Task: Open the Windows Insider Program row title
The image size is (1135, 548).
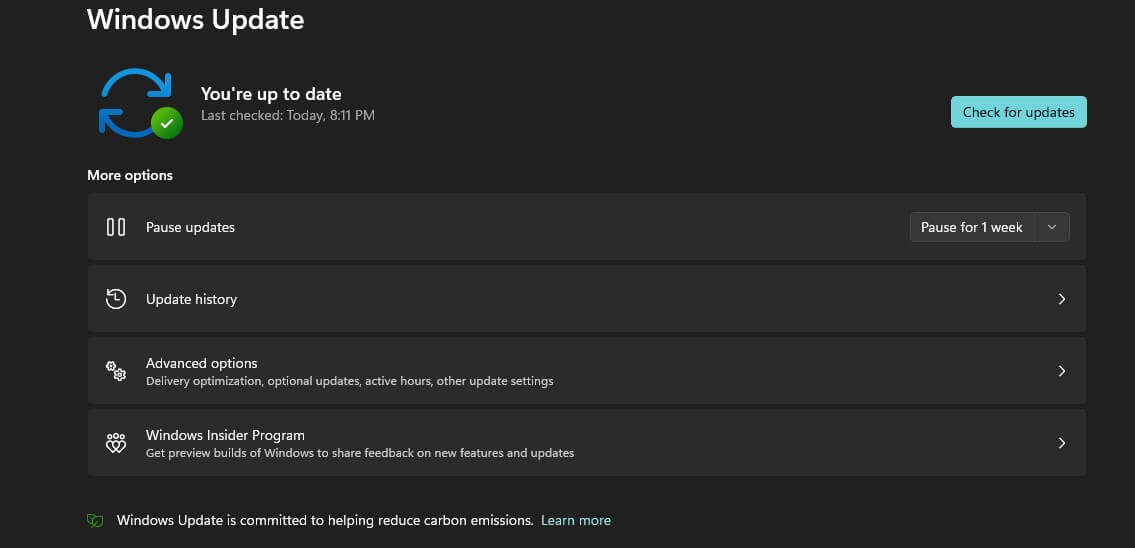Action: (x=225, y=436)
